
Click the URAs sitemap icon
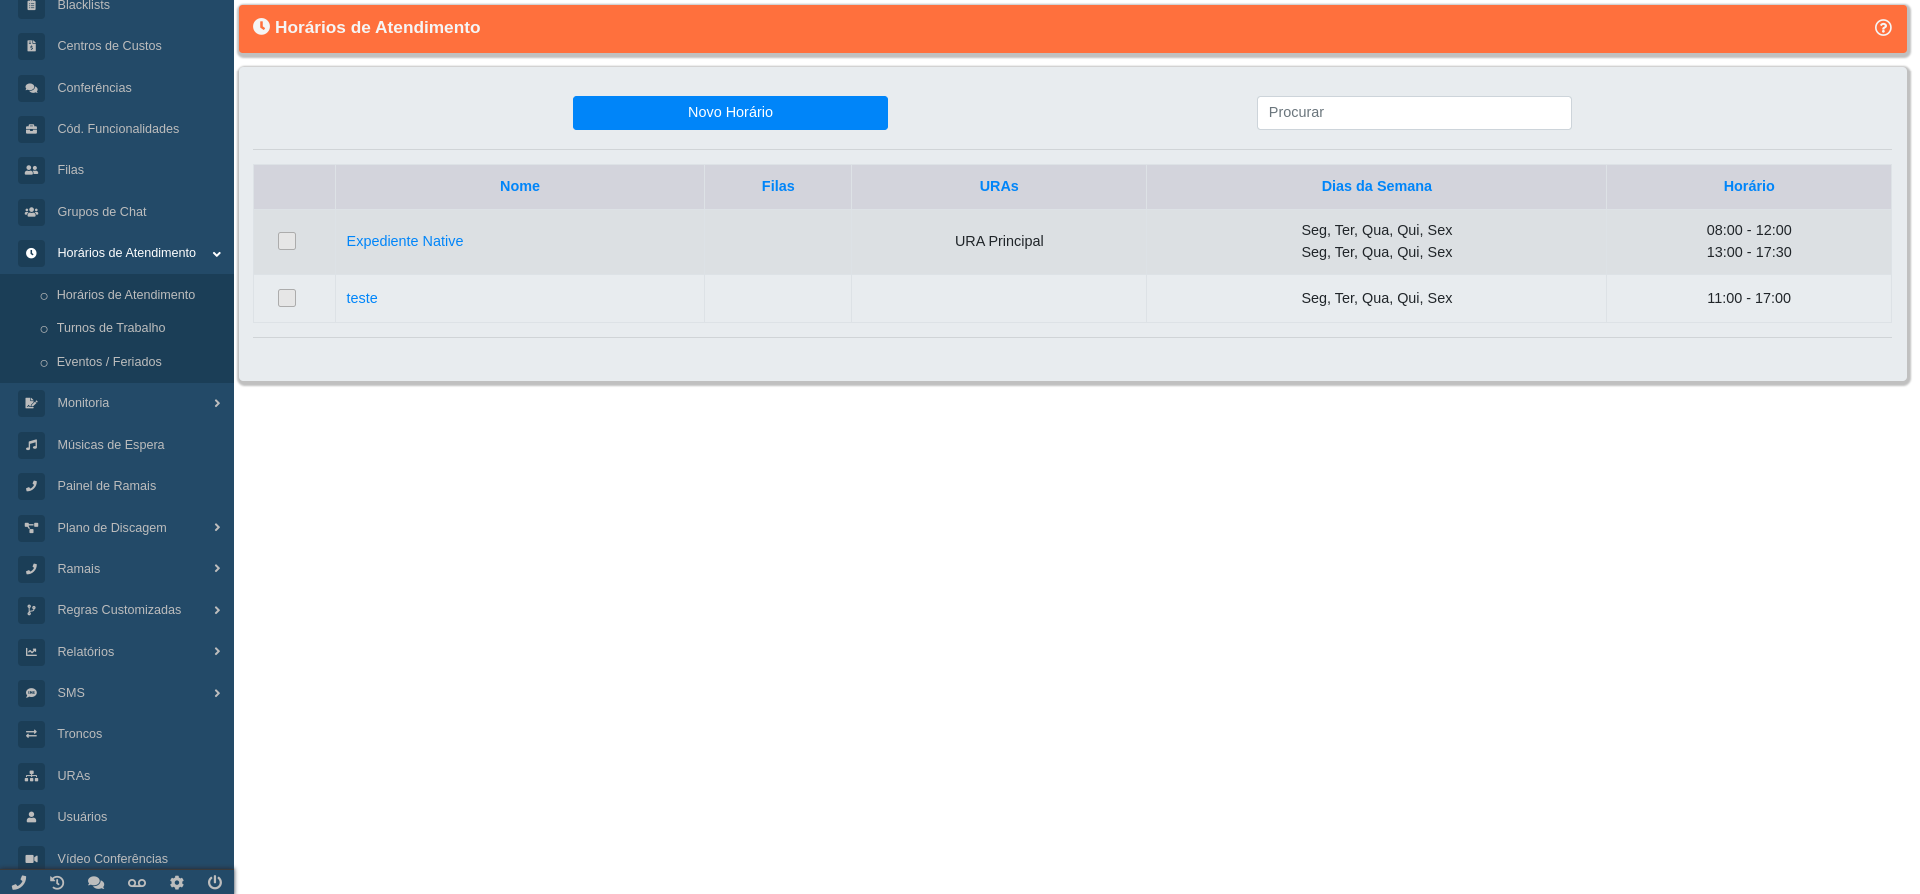[31, 776]
